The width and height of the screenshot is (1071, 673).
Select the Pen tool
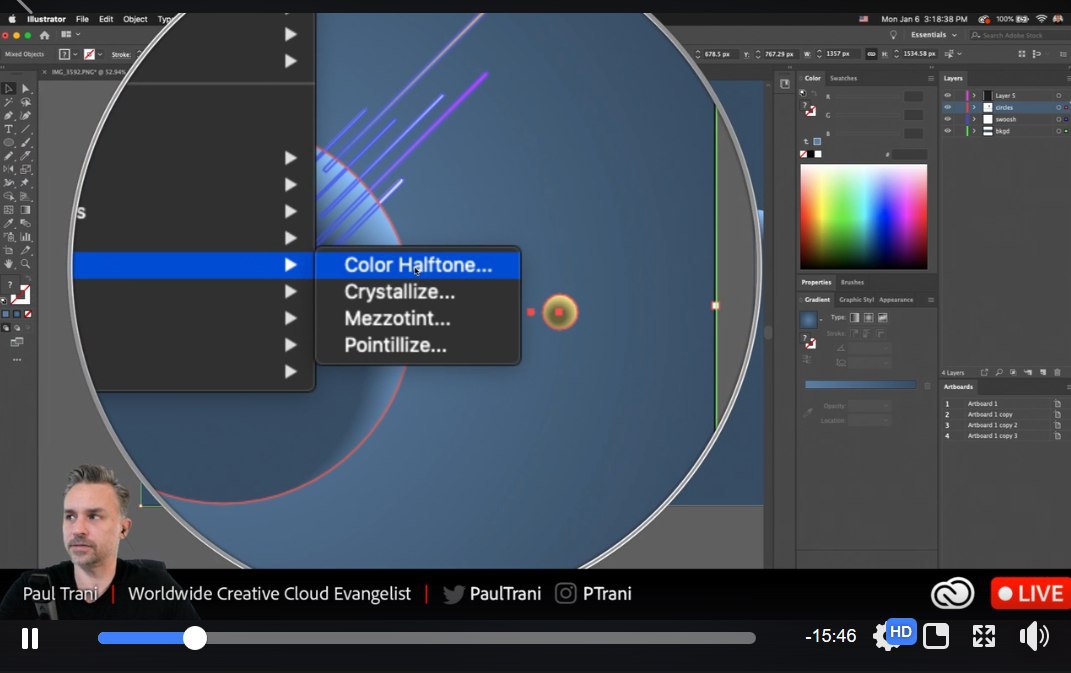(x=9, y=115)
